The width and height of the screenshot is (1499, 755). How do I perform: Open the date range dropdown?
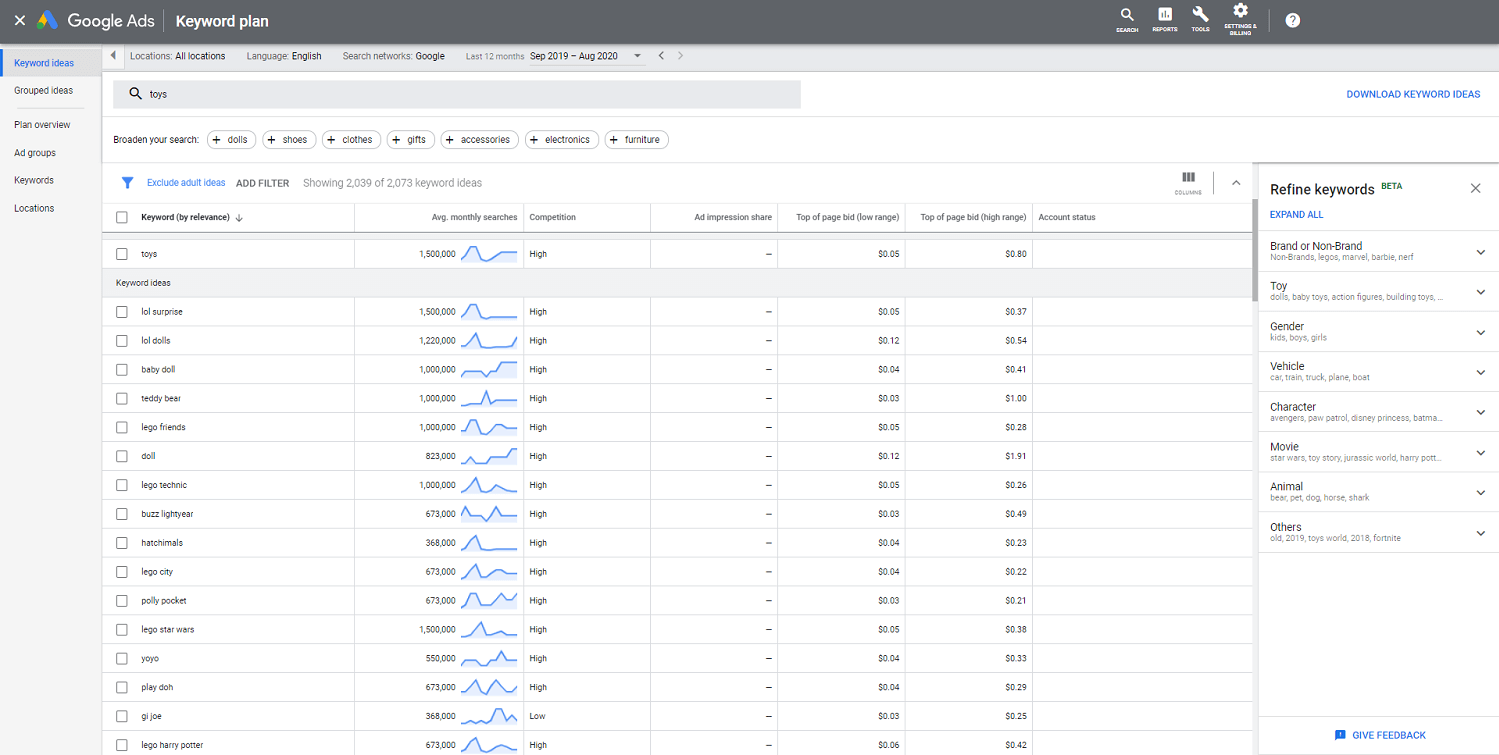pyautogui.click(x=637, y=56)
